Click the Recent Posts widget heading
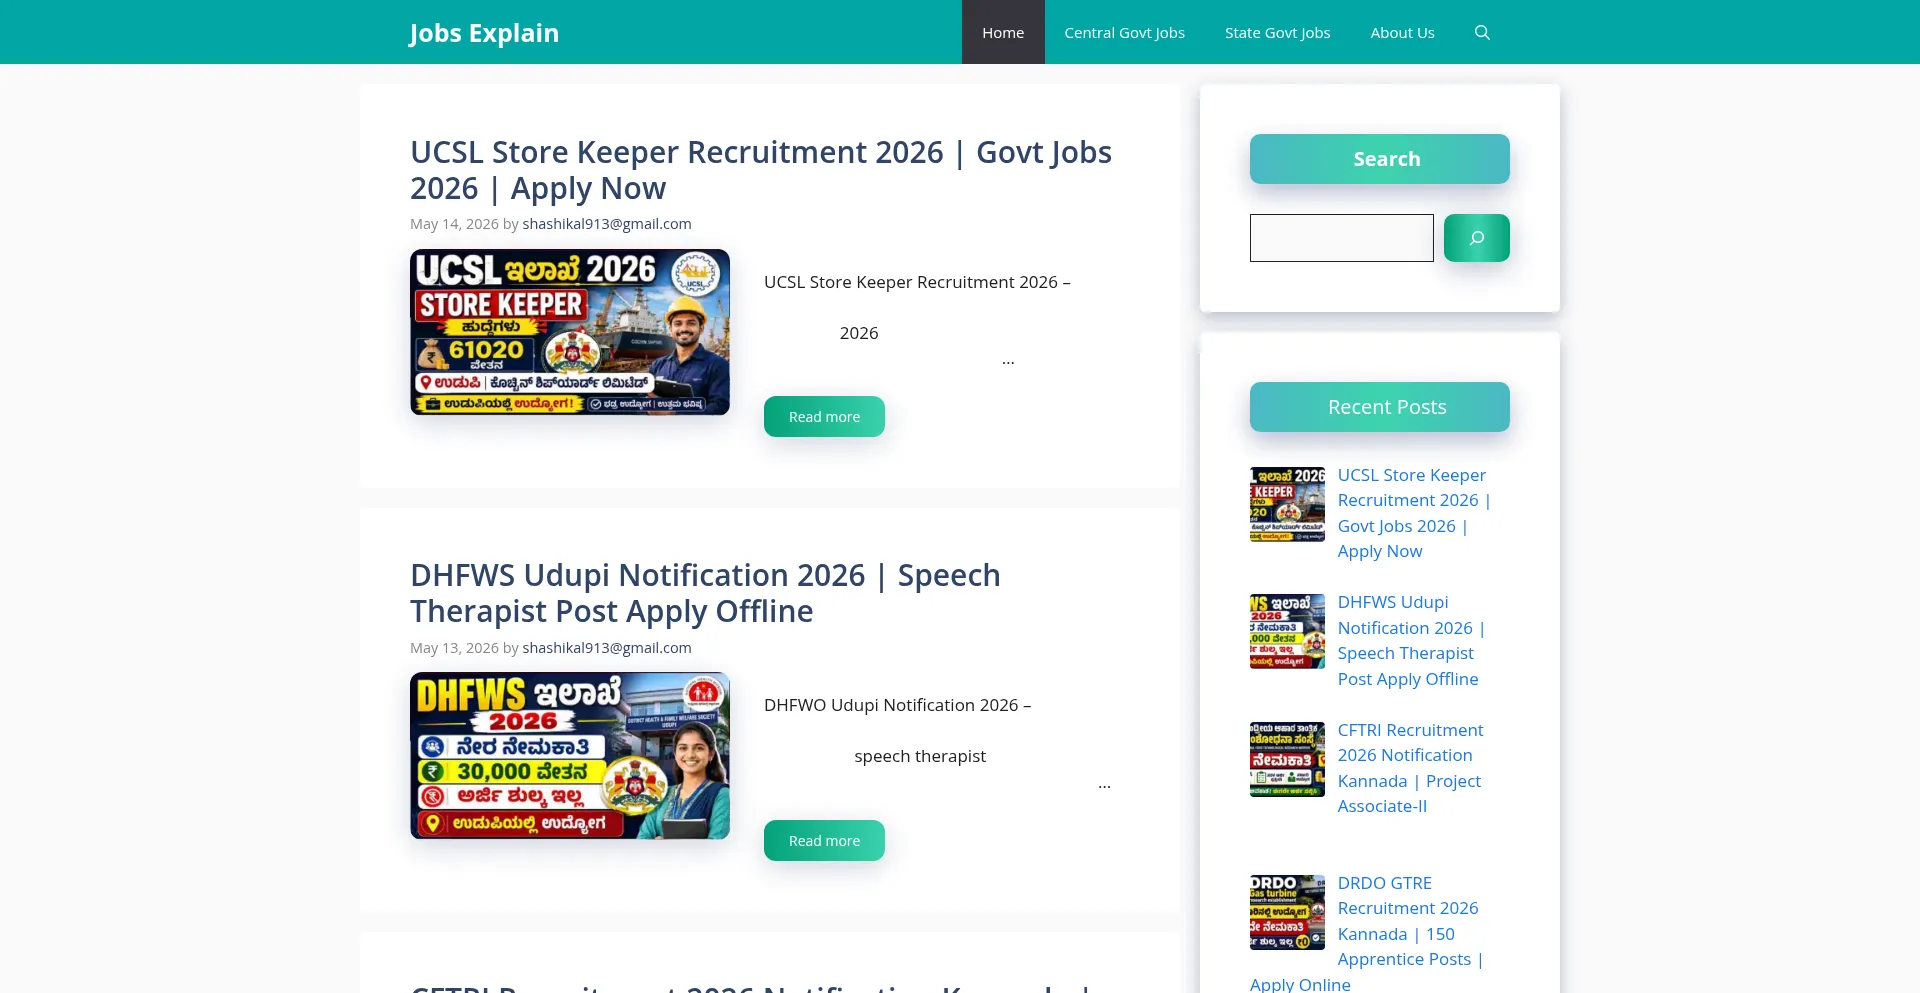This screenshot has width=1920, height=993. click(x=1380, y=407)
